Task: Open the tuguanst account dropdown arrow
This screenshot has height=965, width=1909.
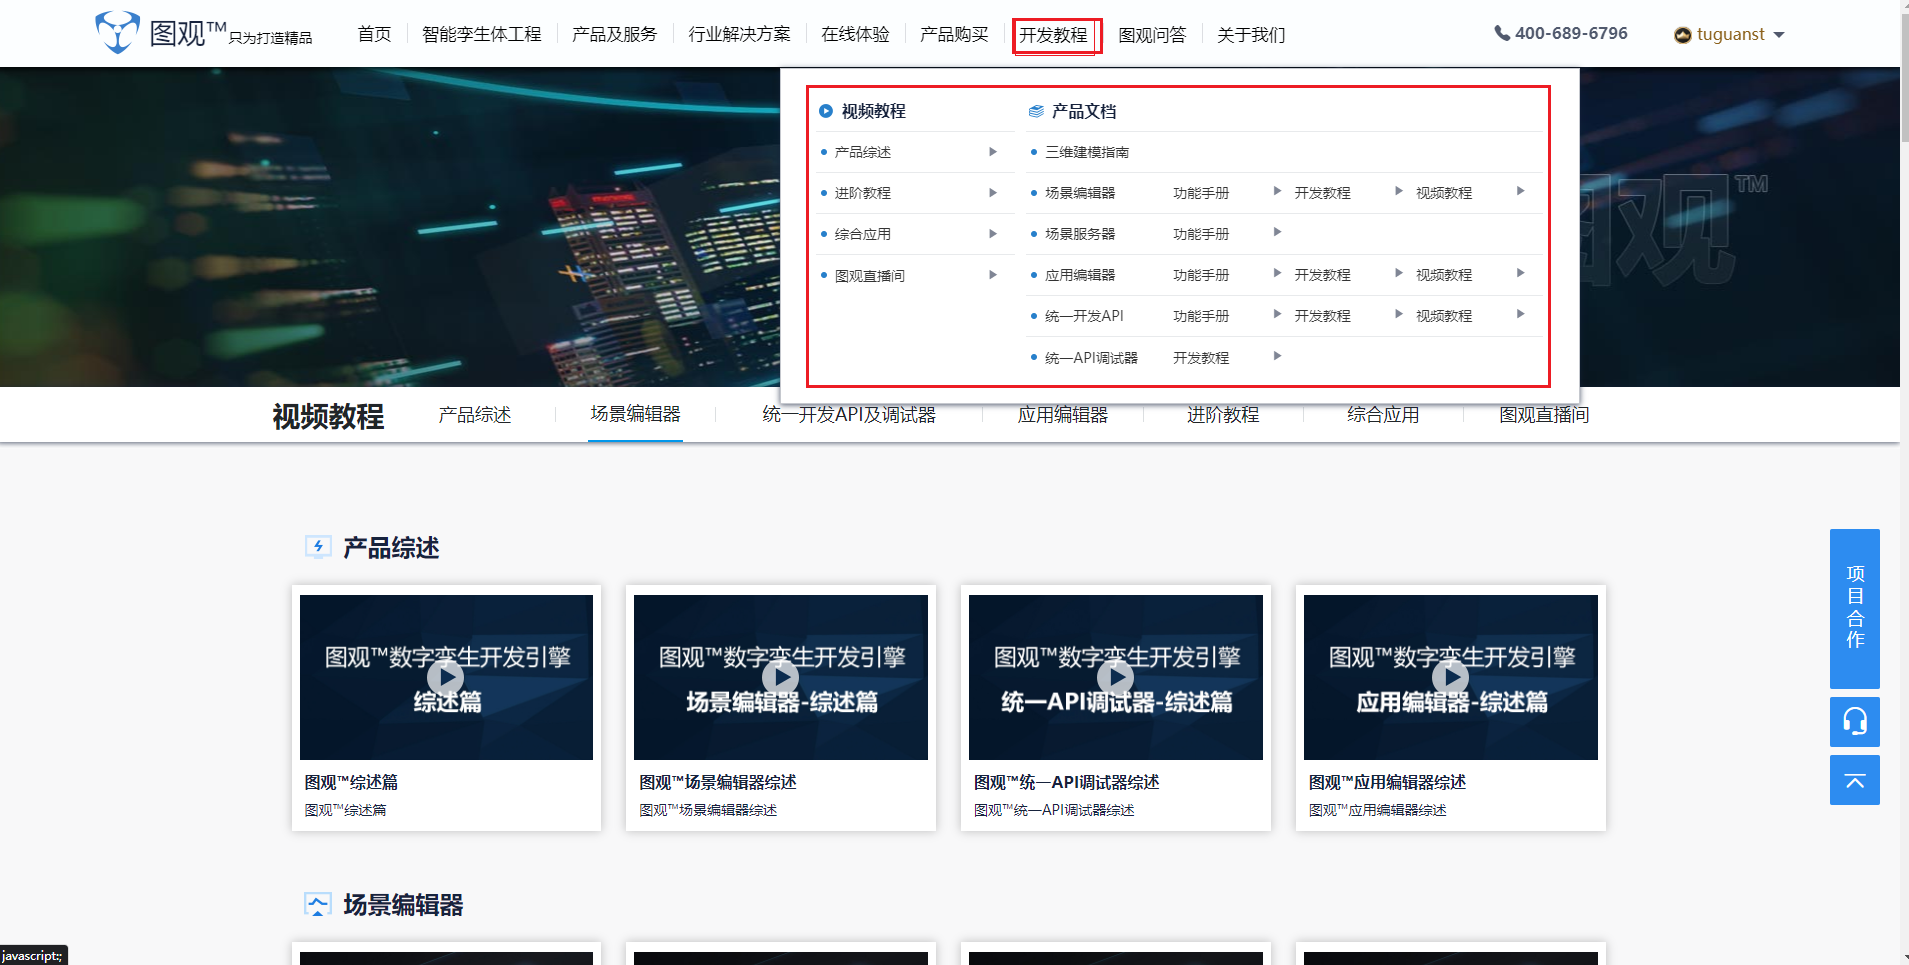Action: click(x=1779, y=35)
